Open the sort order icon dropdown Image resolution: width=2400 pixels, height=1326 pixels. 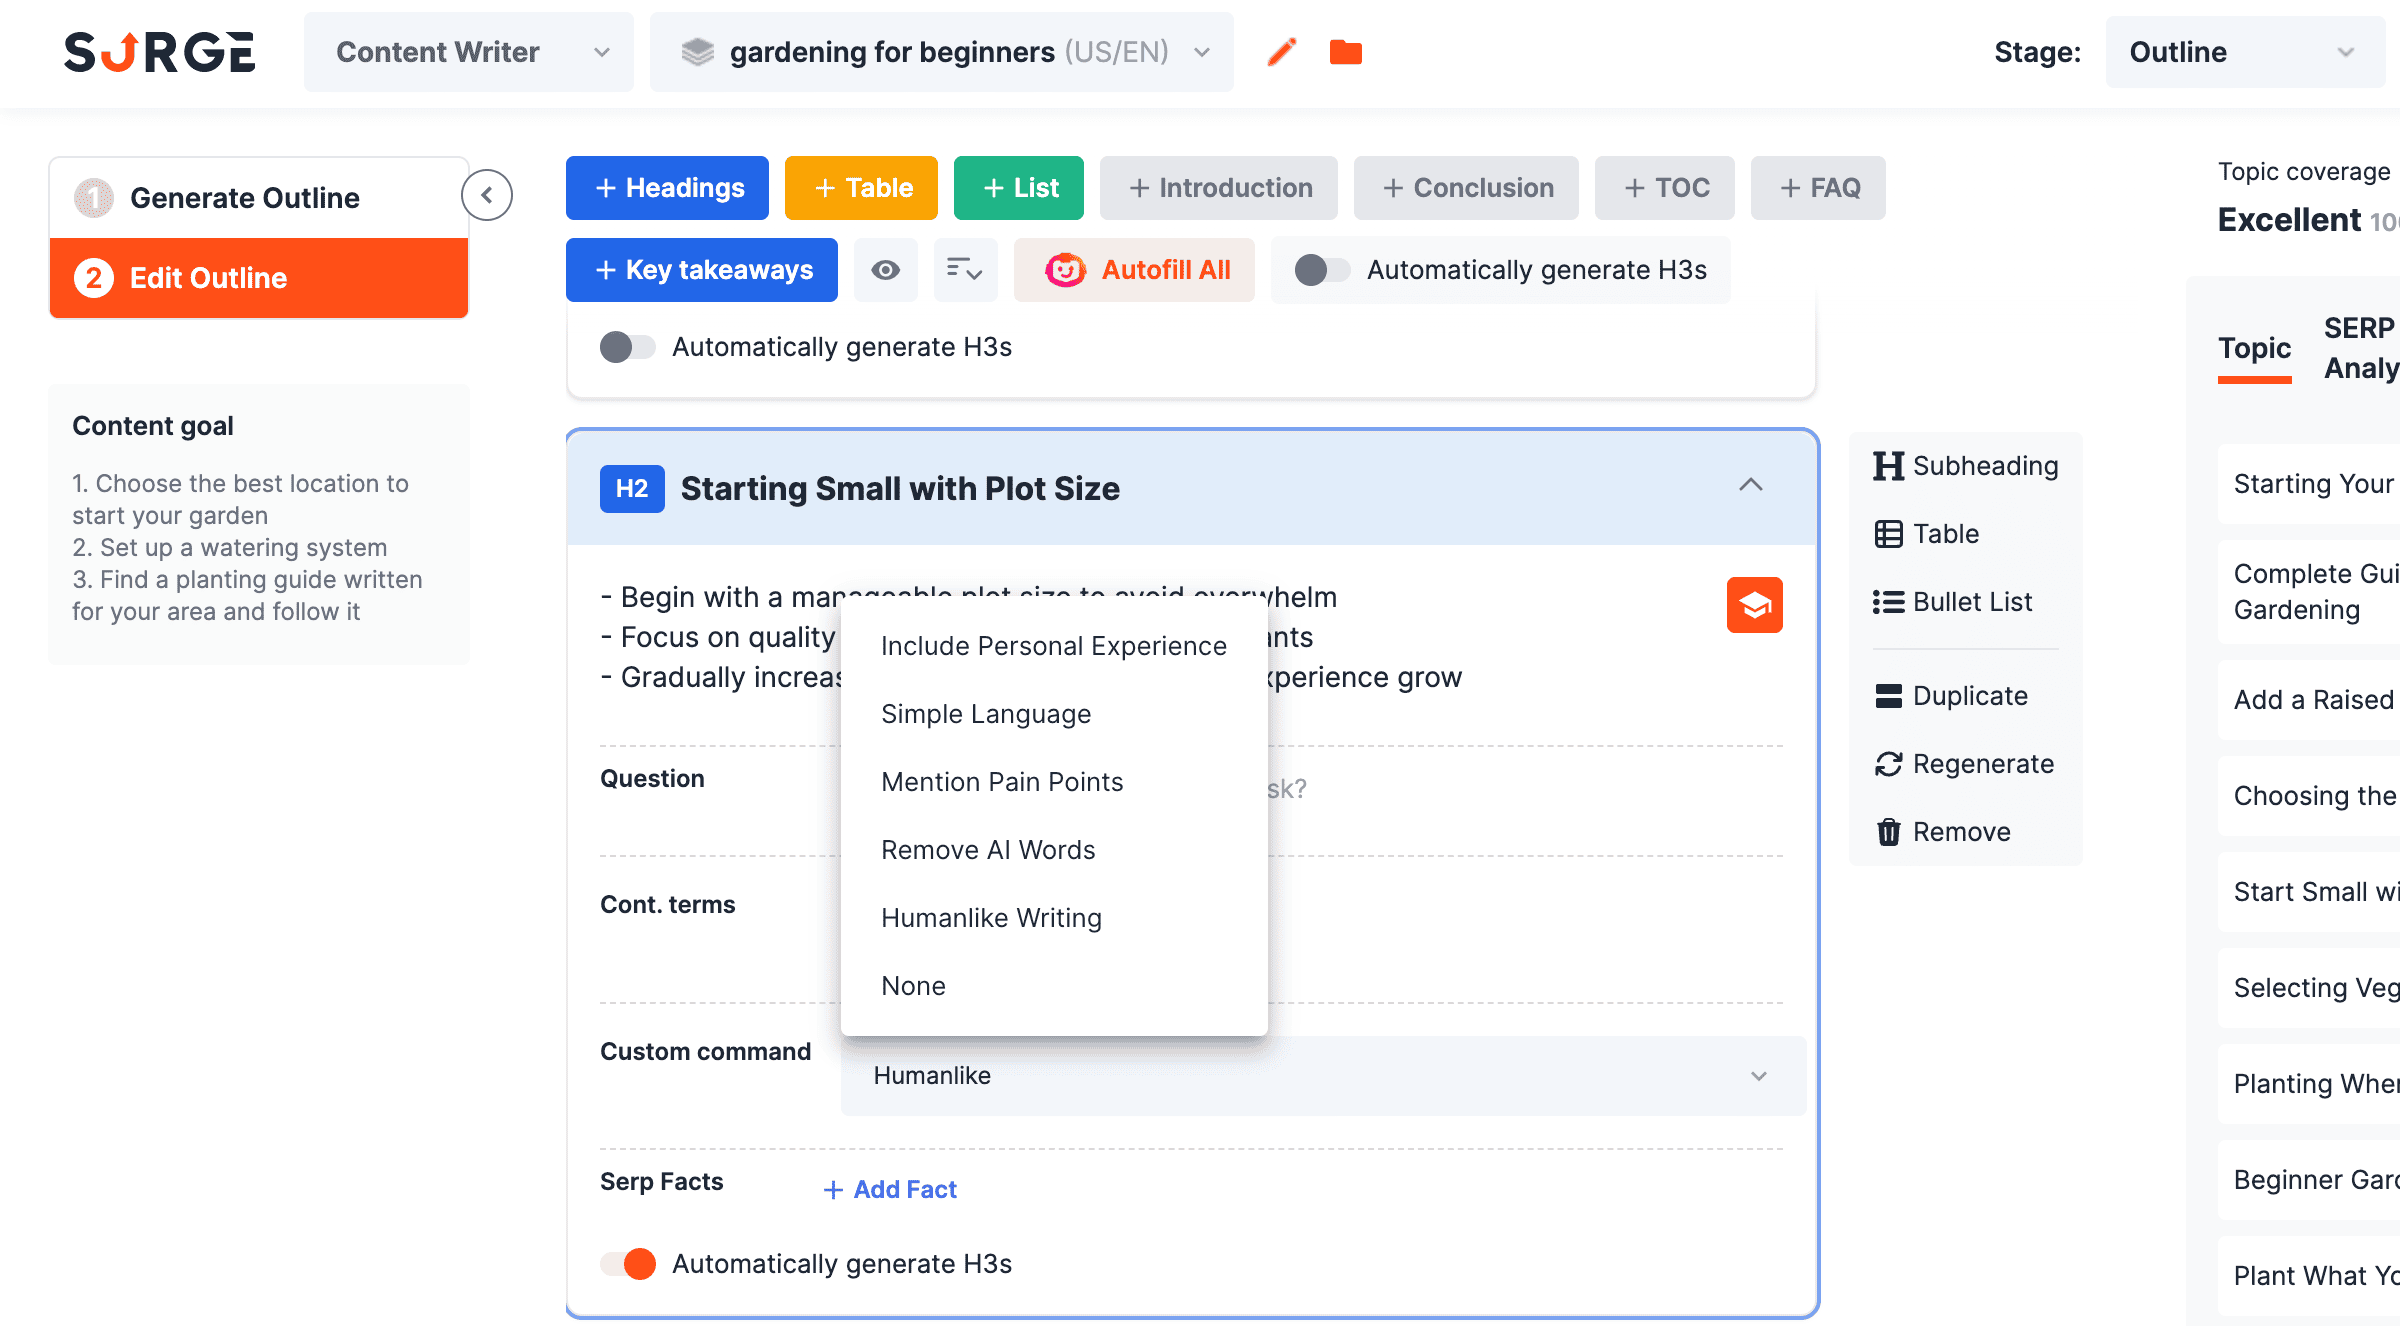tap(965, 270)
